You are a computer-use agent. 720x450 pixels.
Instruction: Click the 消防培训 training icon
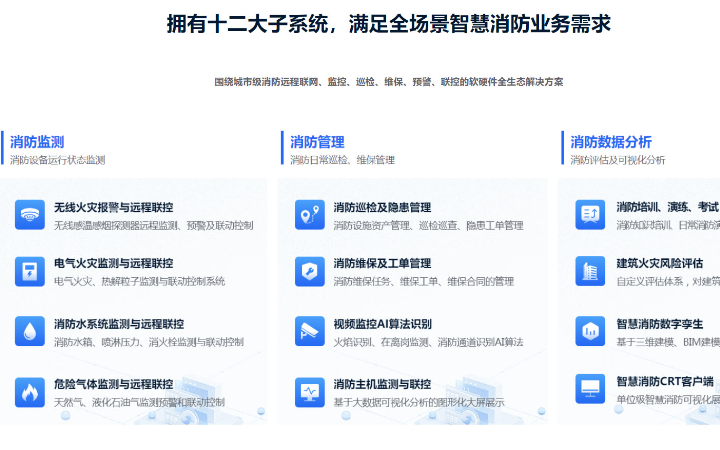[x=590, y=215]
